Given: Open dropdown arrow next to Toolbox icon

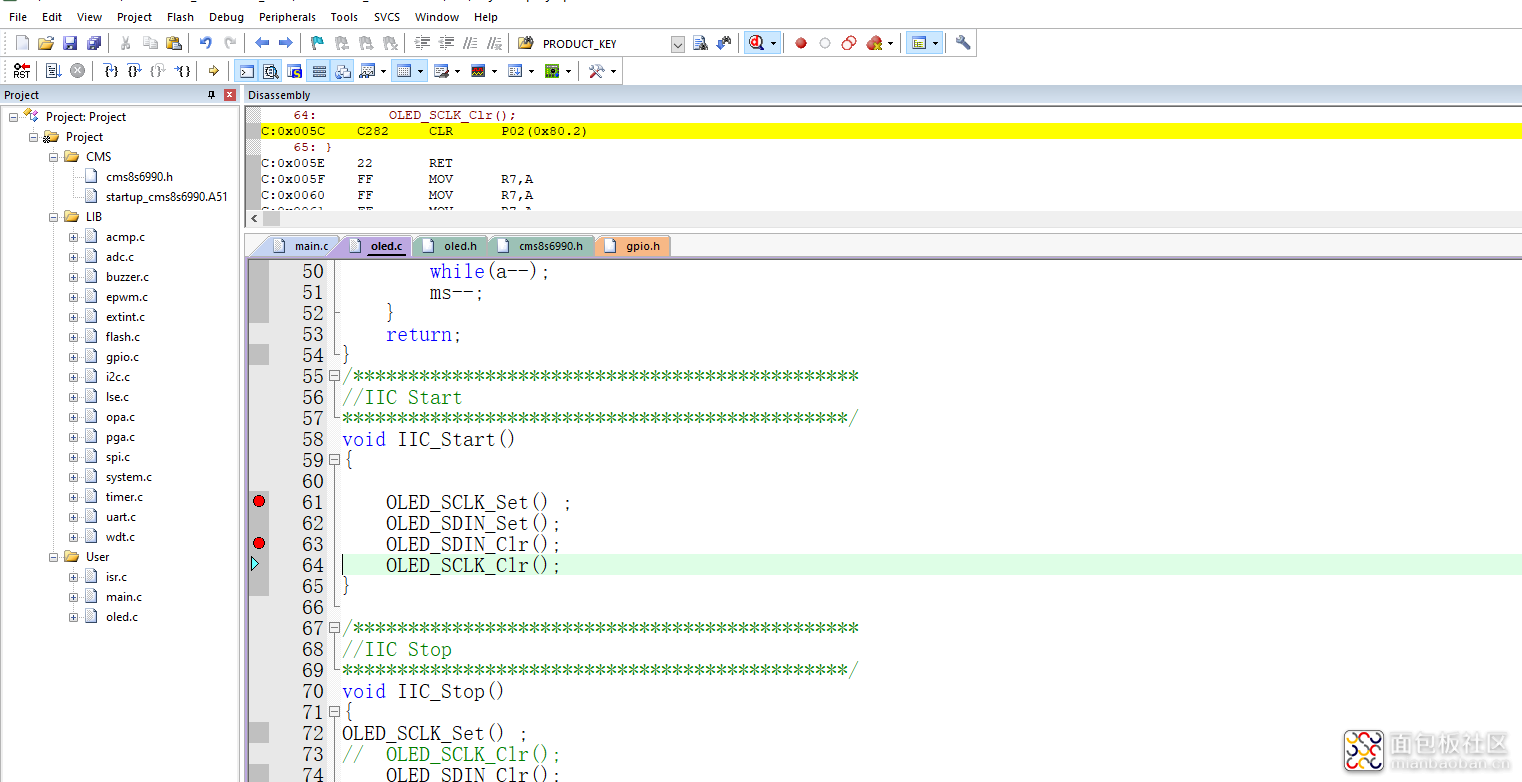Looking at the screenshot, I should pos(613,71).
